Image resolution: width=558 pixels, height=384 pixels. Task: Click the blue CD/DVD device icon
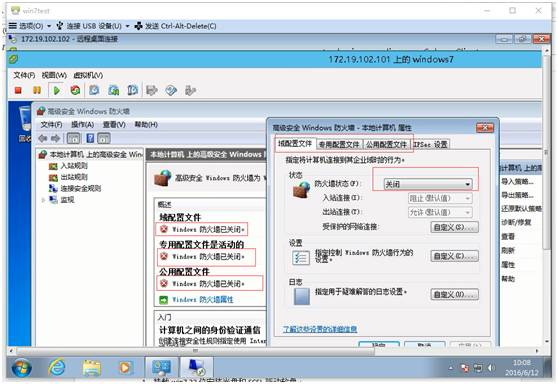tap(171, 90)
